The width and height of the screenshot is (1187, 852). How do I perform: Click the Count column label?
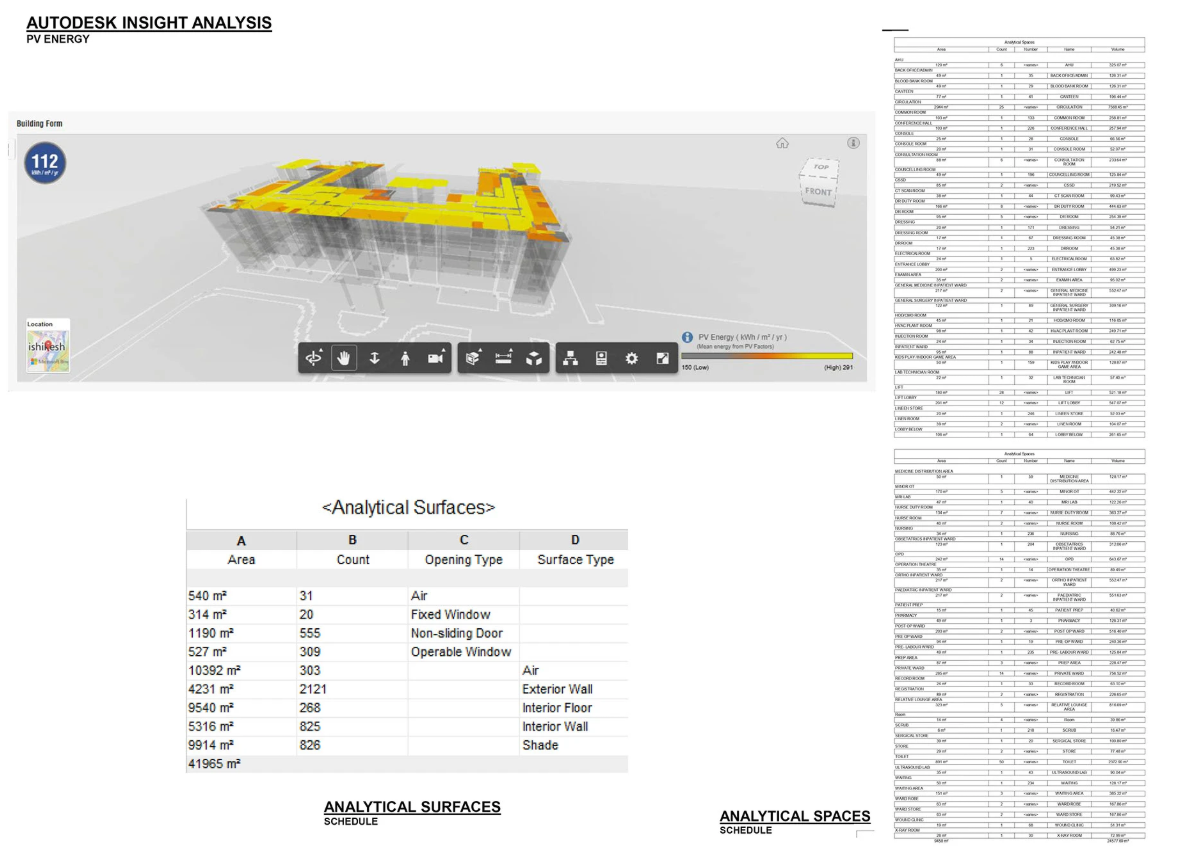coord(353,560)
